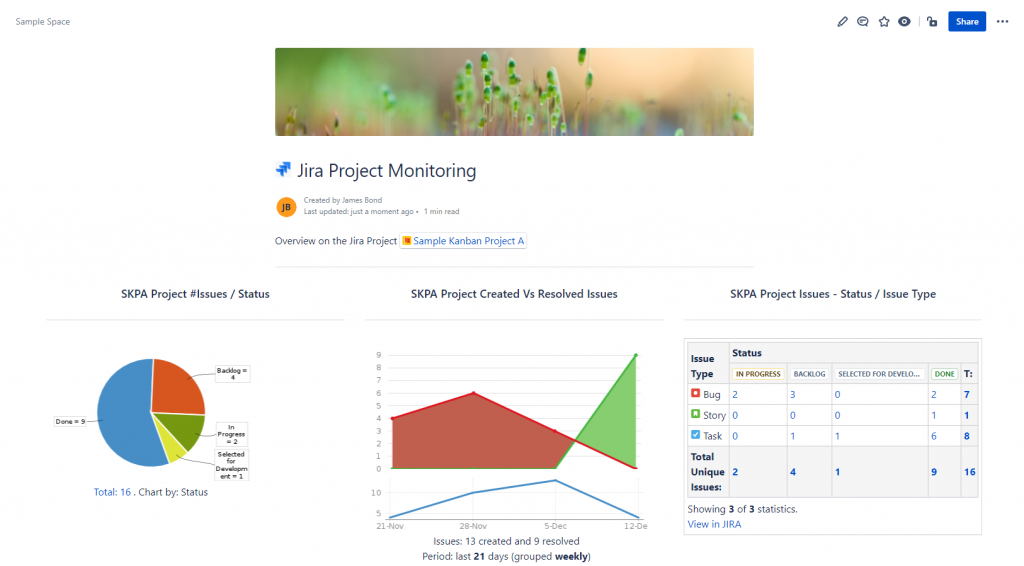The width and height of the screenshot is (1024, 566).
Task: Click the orange Backlog pie slice
Action: (176, 388)
